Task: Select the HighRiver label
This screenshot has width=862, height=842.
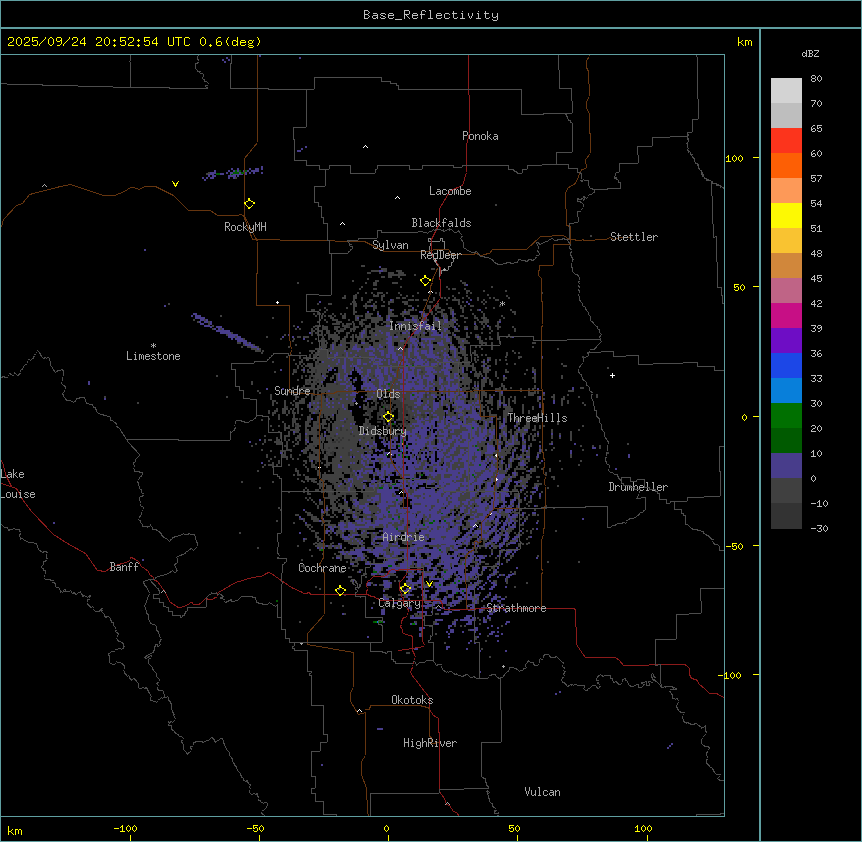Action: point(430,743)
